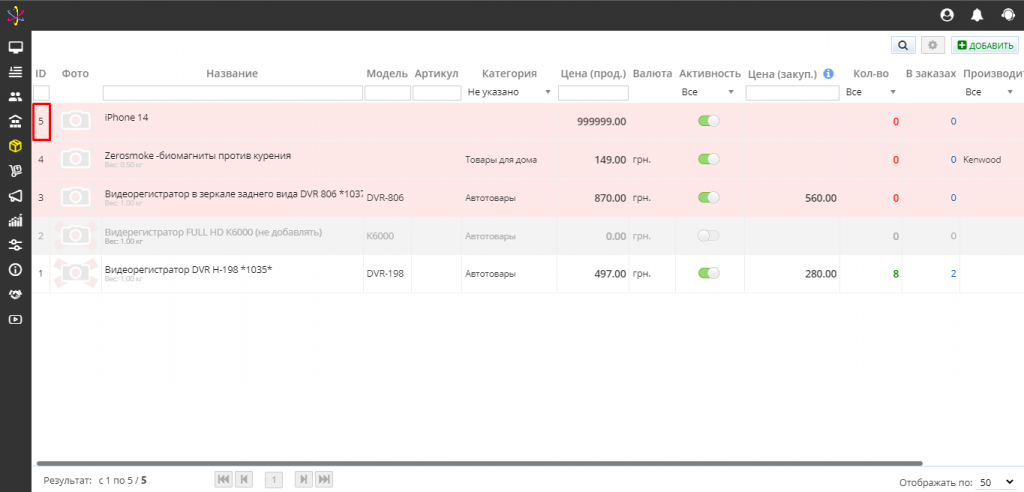
Task: Focus the Модель filter field
Action: pos(387,93)
